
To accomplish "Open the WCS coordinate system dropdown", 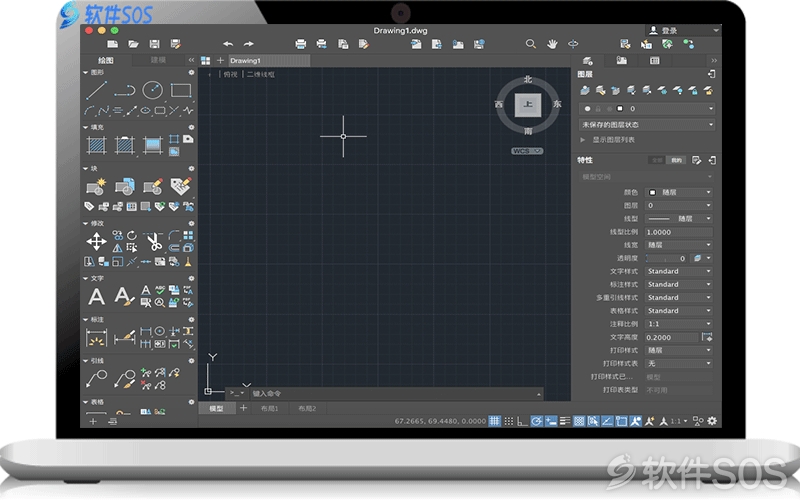I will 527,151.
